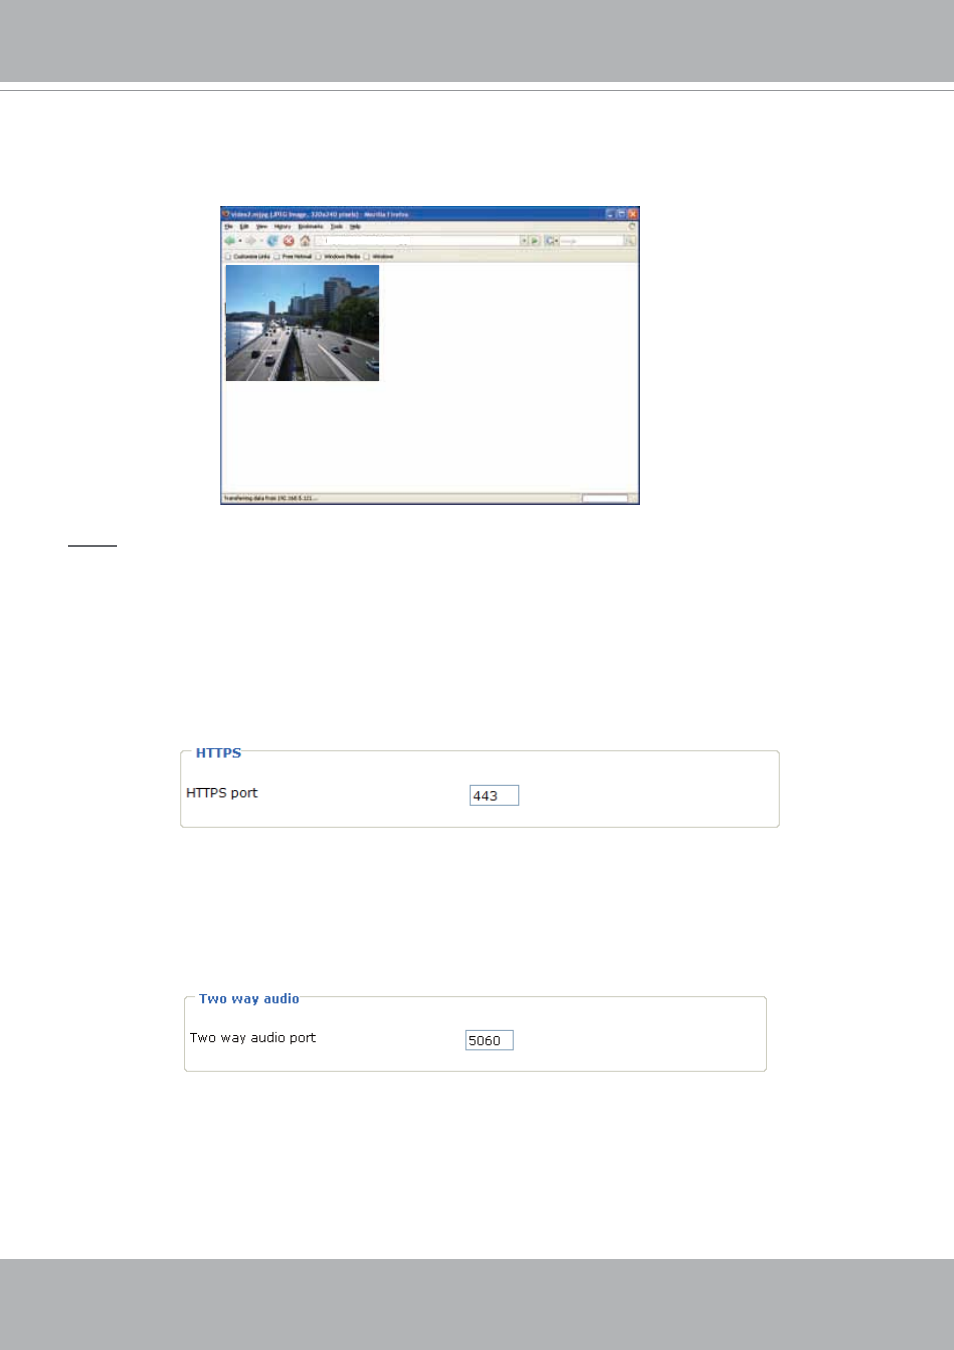The height and width of the screenshot is (1350, 954).
Task: Close the Firefox window
Action: (x=633, y=214)
